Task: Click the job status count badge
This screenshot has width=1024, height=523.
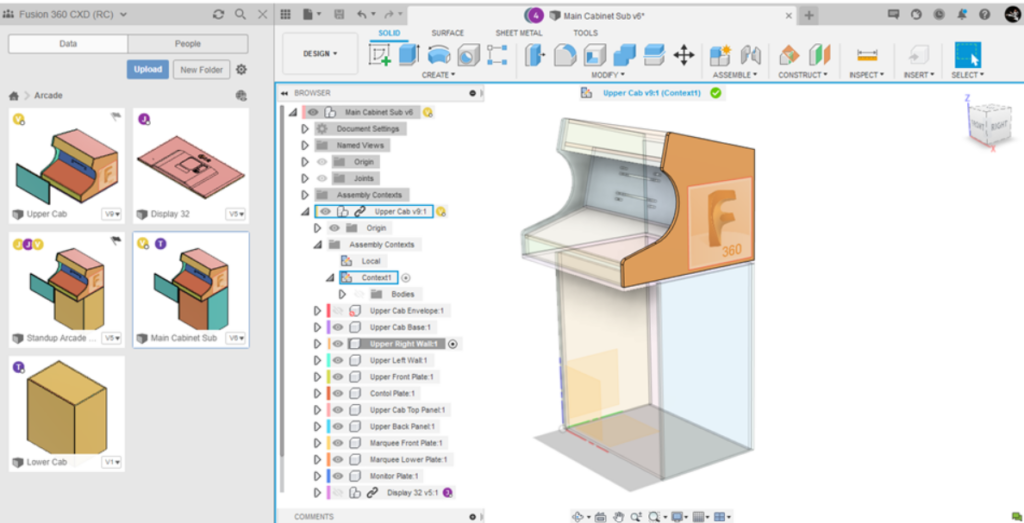Action: [536, 15]
